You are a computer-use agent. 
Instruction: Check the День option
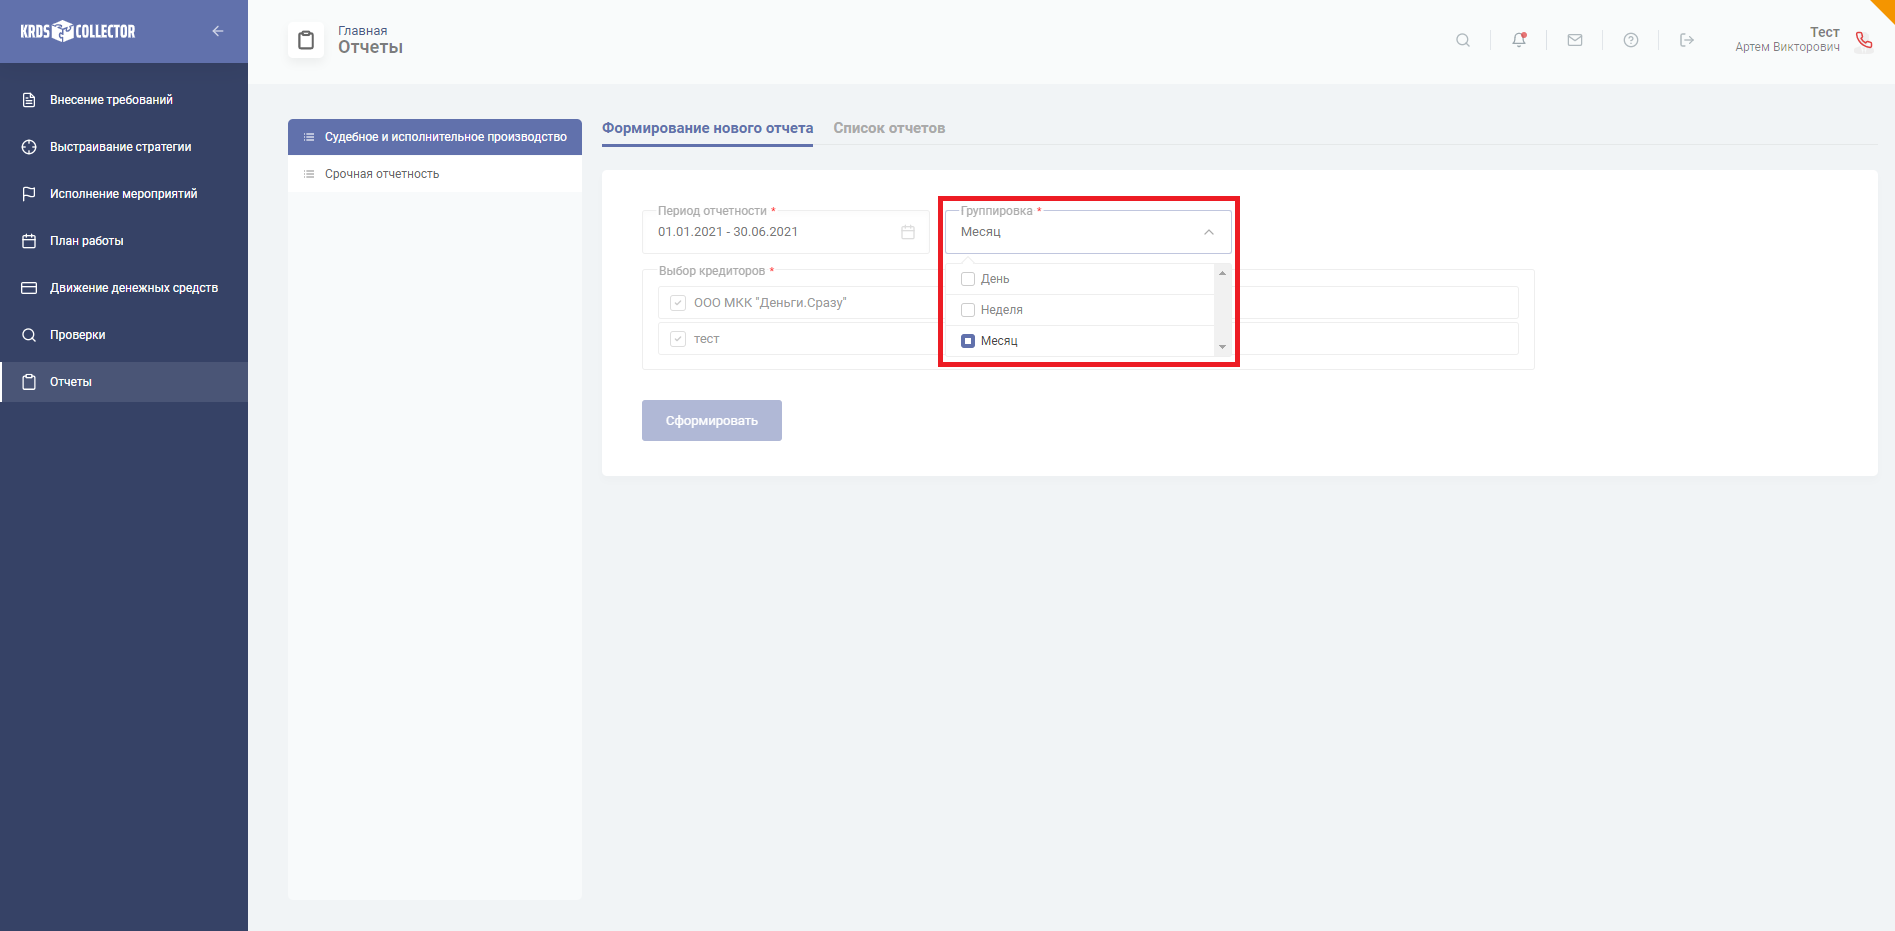(968, 279)
